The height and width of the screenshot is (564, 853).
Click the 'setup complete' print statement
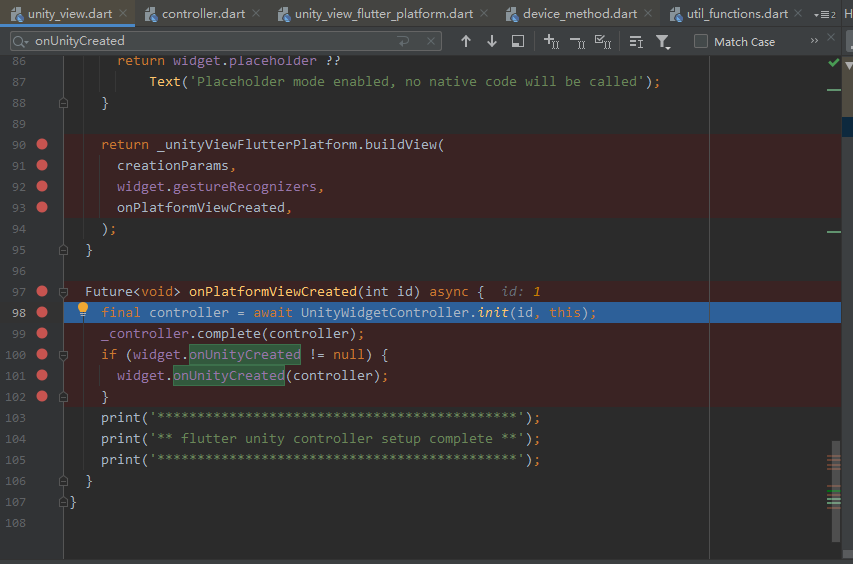[320, 439]
